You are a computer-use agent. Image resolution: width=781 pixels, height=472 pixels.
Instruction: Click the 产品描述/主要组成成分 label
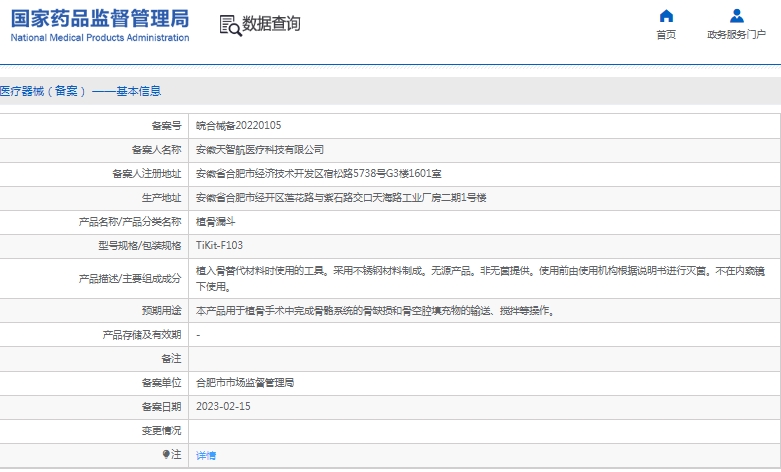(x=130, y=278)
